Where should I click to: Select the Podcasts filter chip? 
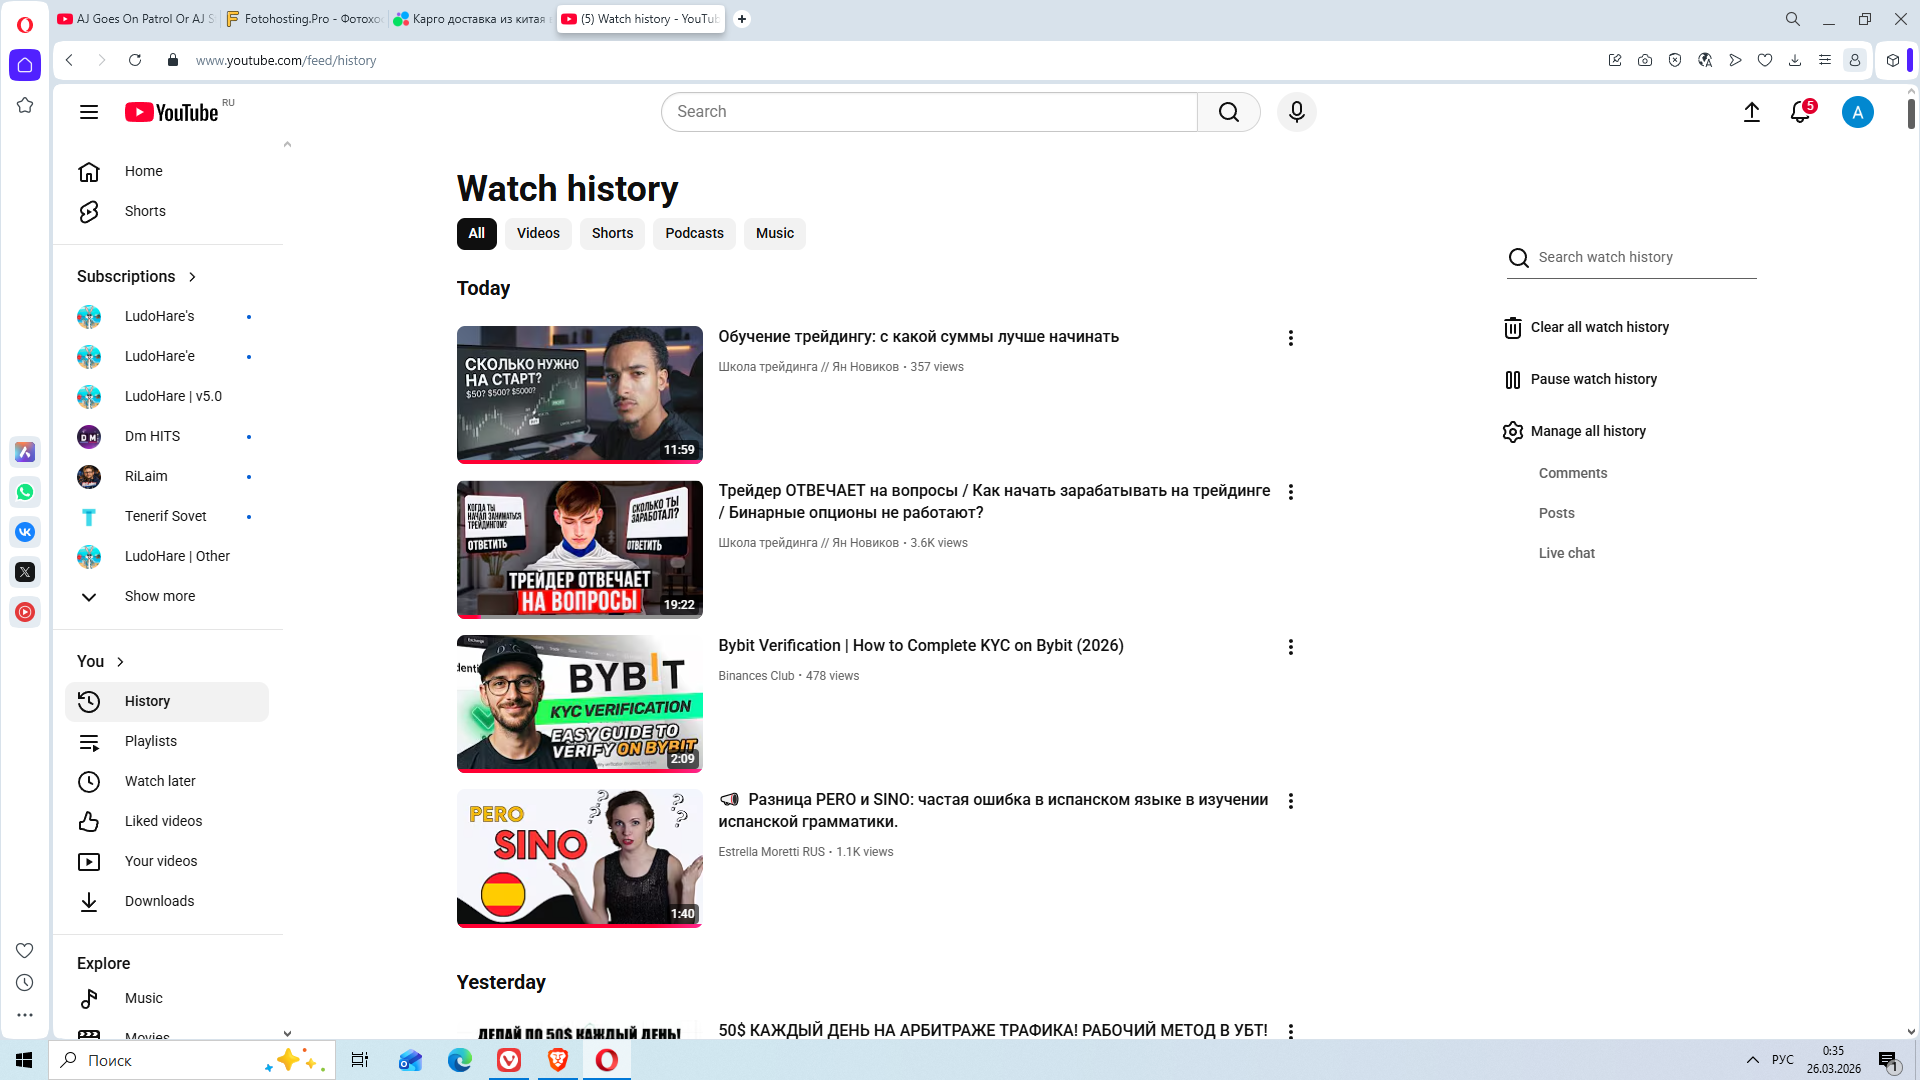pyautogui.click(x=694, y=233)
